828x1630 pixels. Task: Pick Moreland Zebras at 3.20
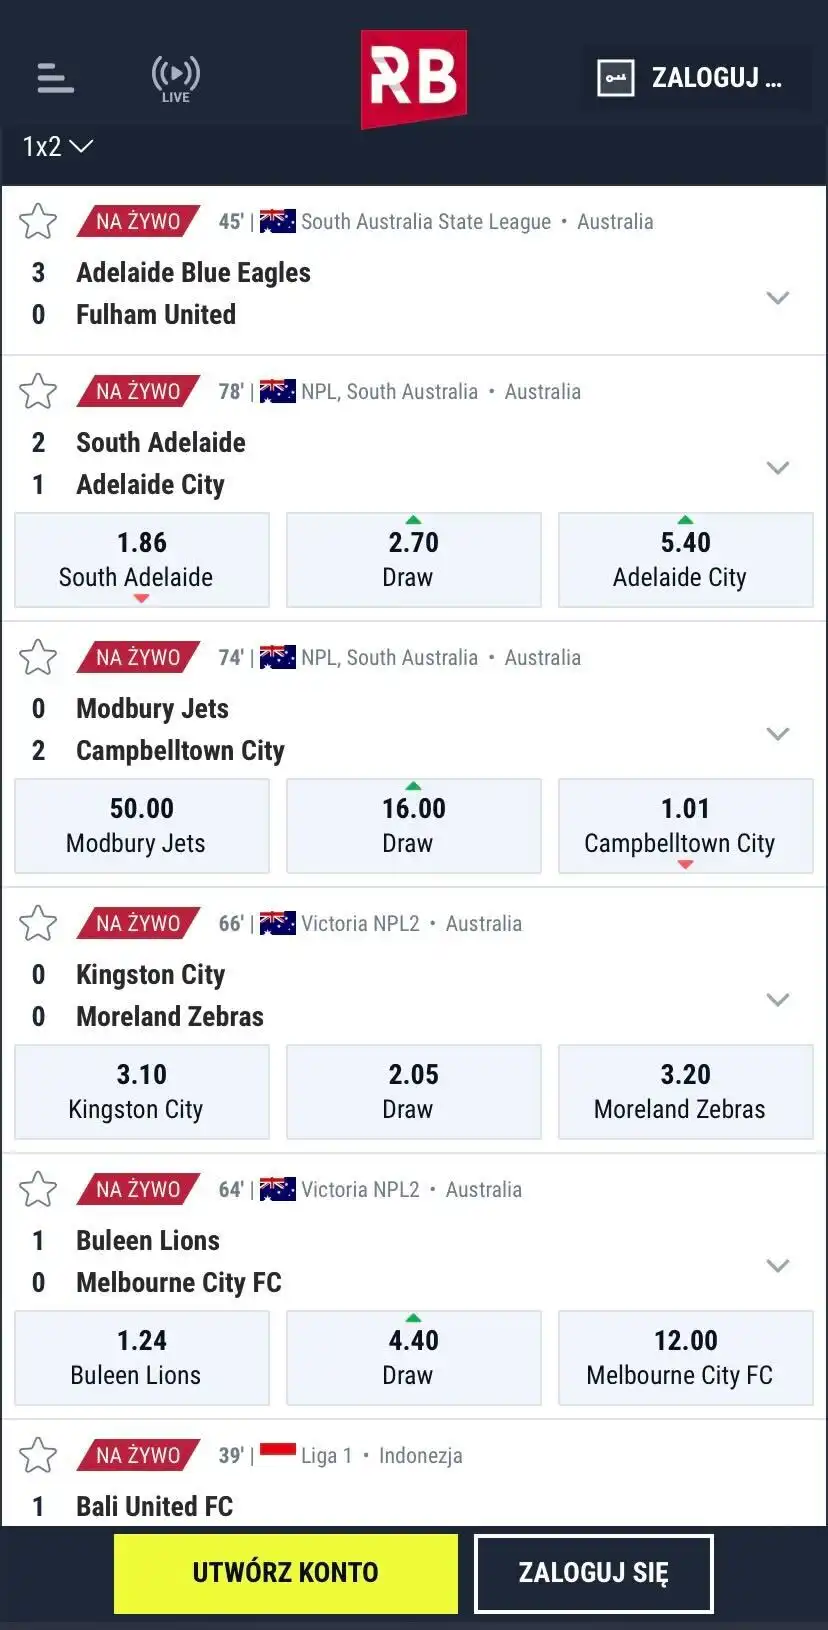(685, 1092)
